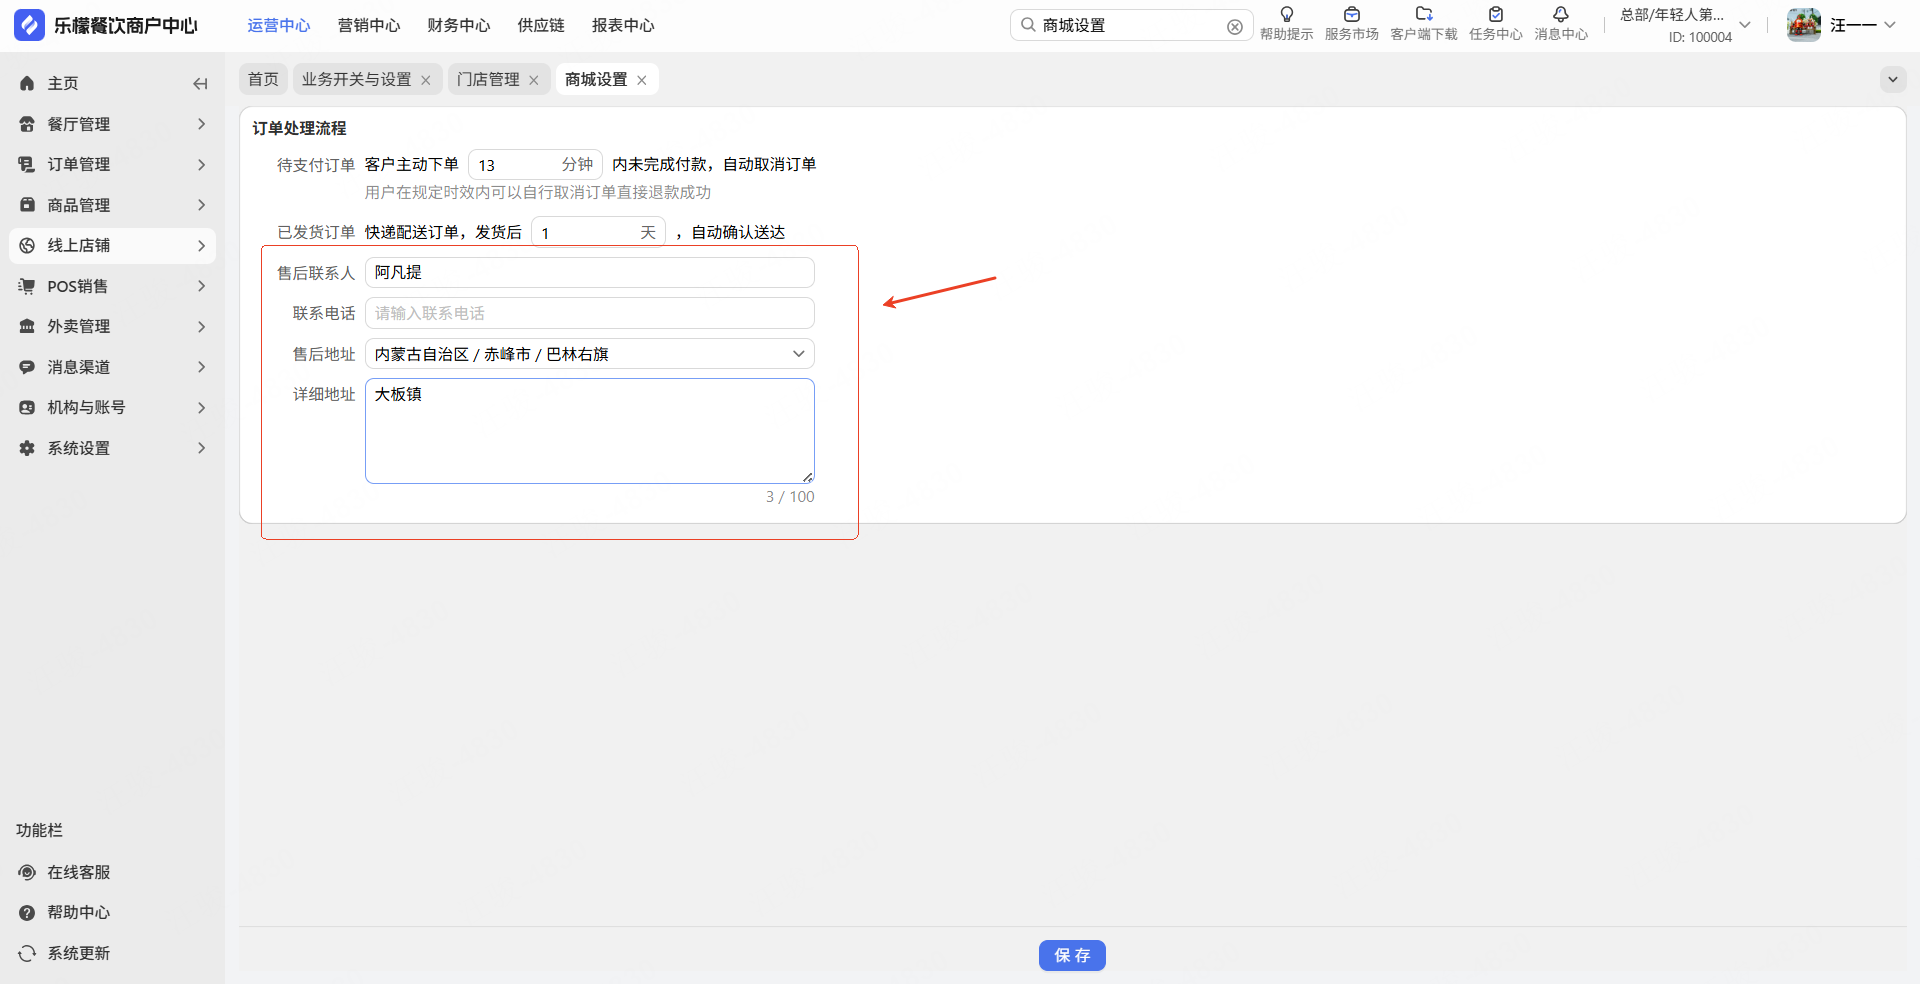The image size is (1920, 984).
Task: Click the 用户在规定时效内可以自行取消订单直接退款成功 hint
Action: point(538,192)
